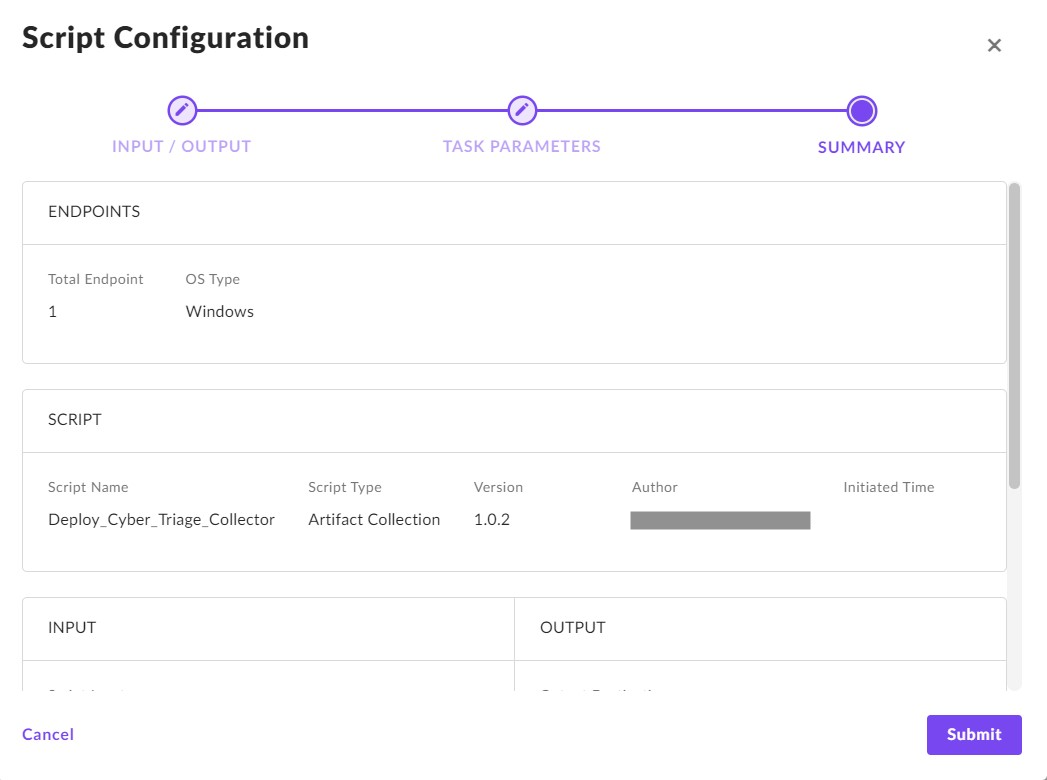Viewport: 1047px width, 780px height.
Task: Click the version number 1.0.2
Action: click(x=492, y=519)
